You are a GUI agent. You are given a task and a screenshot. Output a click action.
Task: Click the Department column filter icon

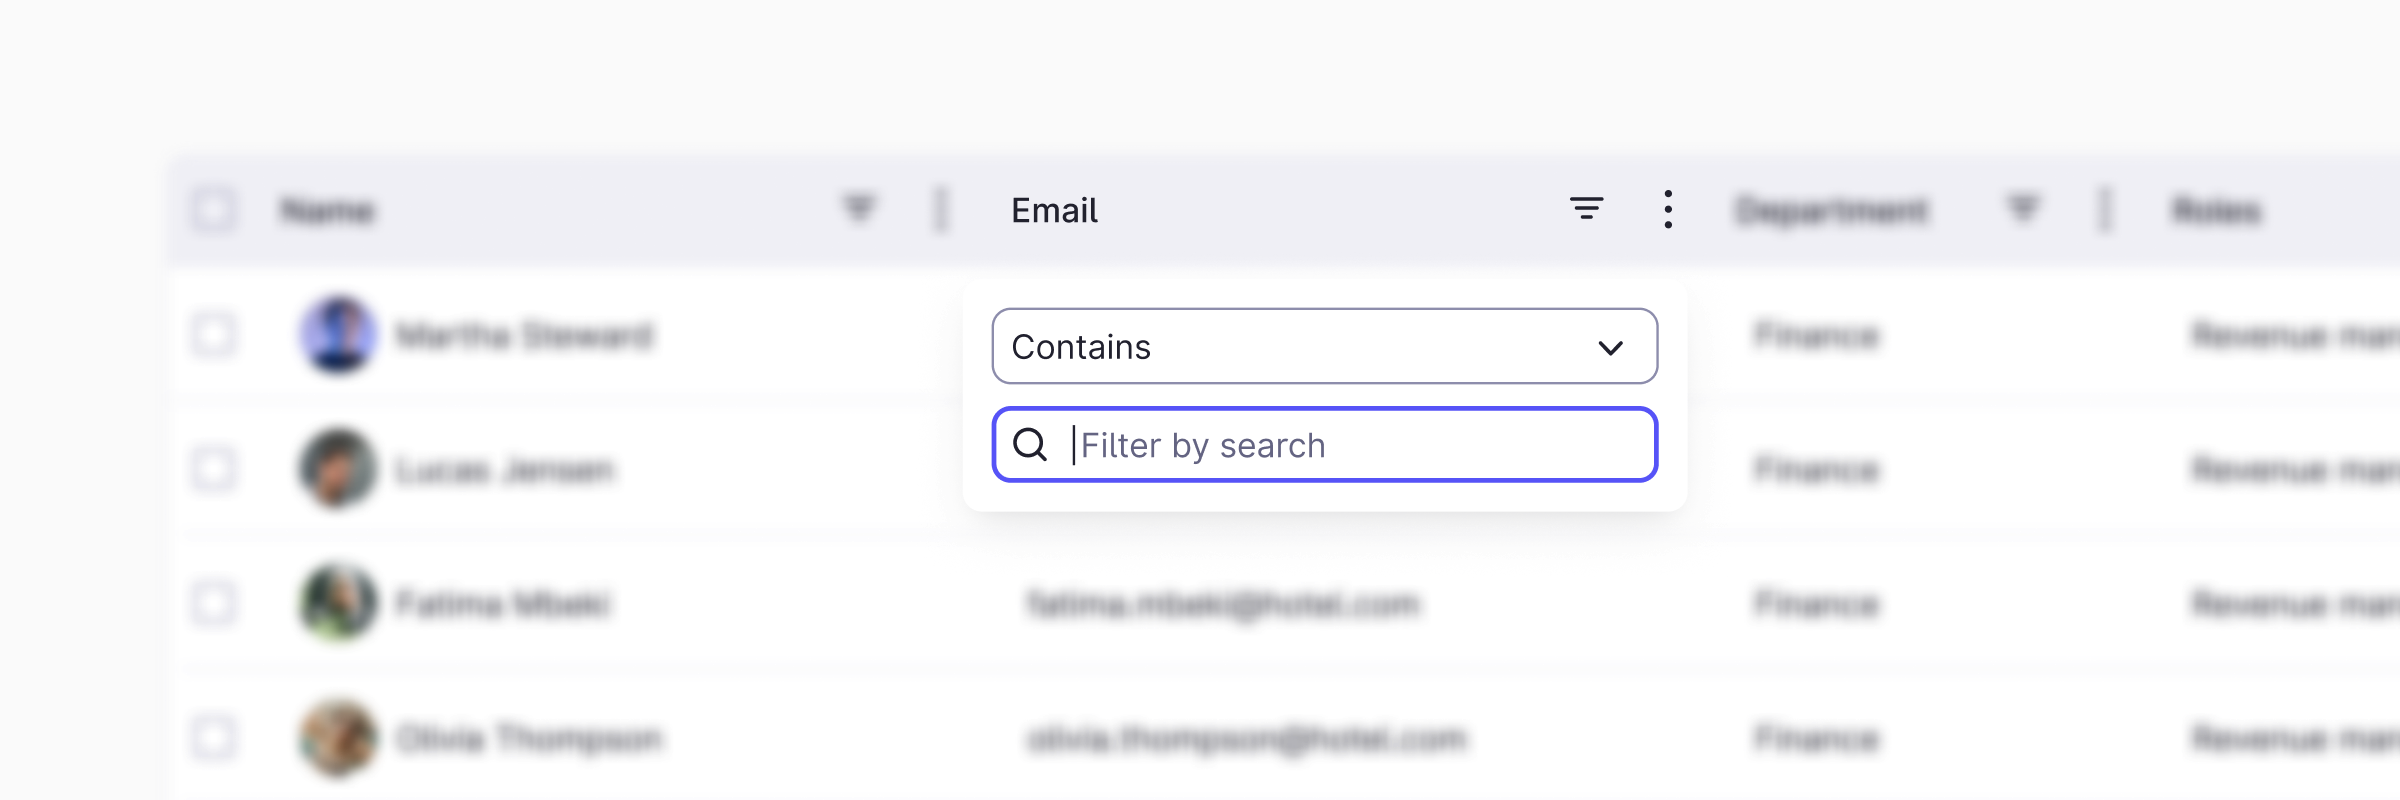[x=2022, y=208]
